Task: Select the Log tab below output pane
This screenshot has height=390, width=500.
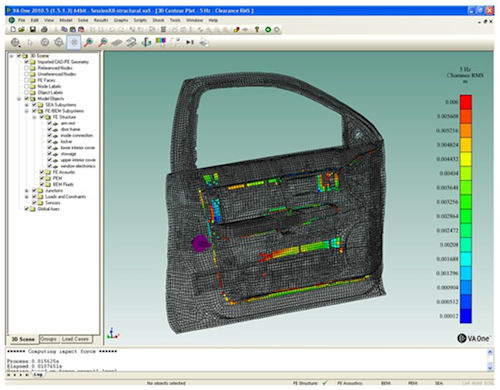Action: [x=38, y=374]
